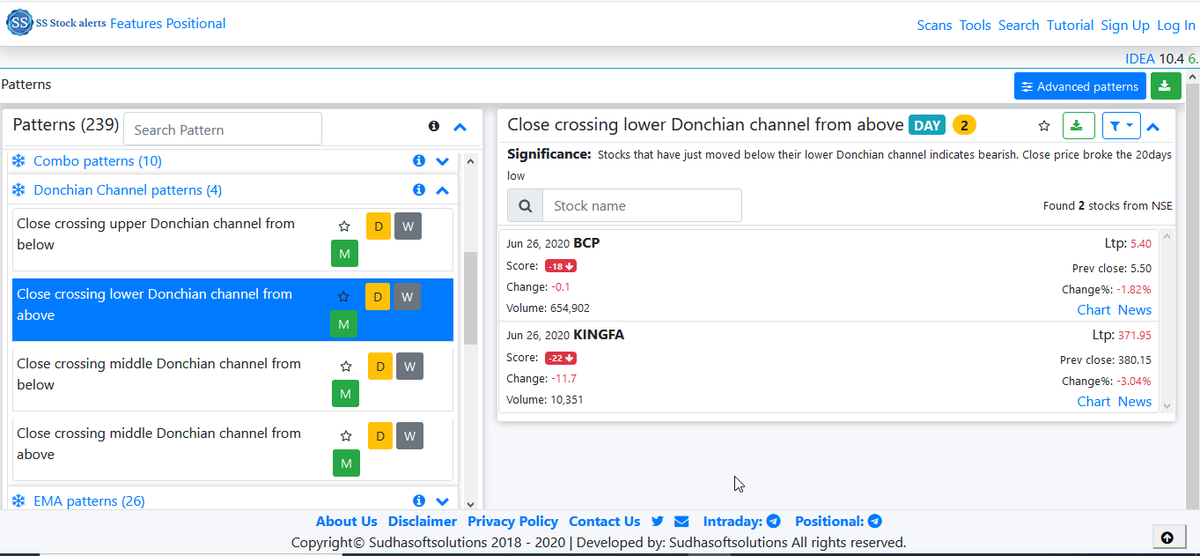This screenshot has width=1200, height=556.
Task: Open Search in top navigation
Action: pyautogui.click(x=1019, y=25)
